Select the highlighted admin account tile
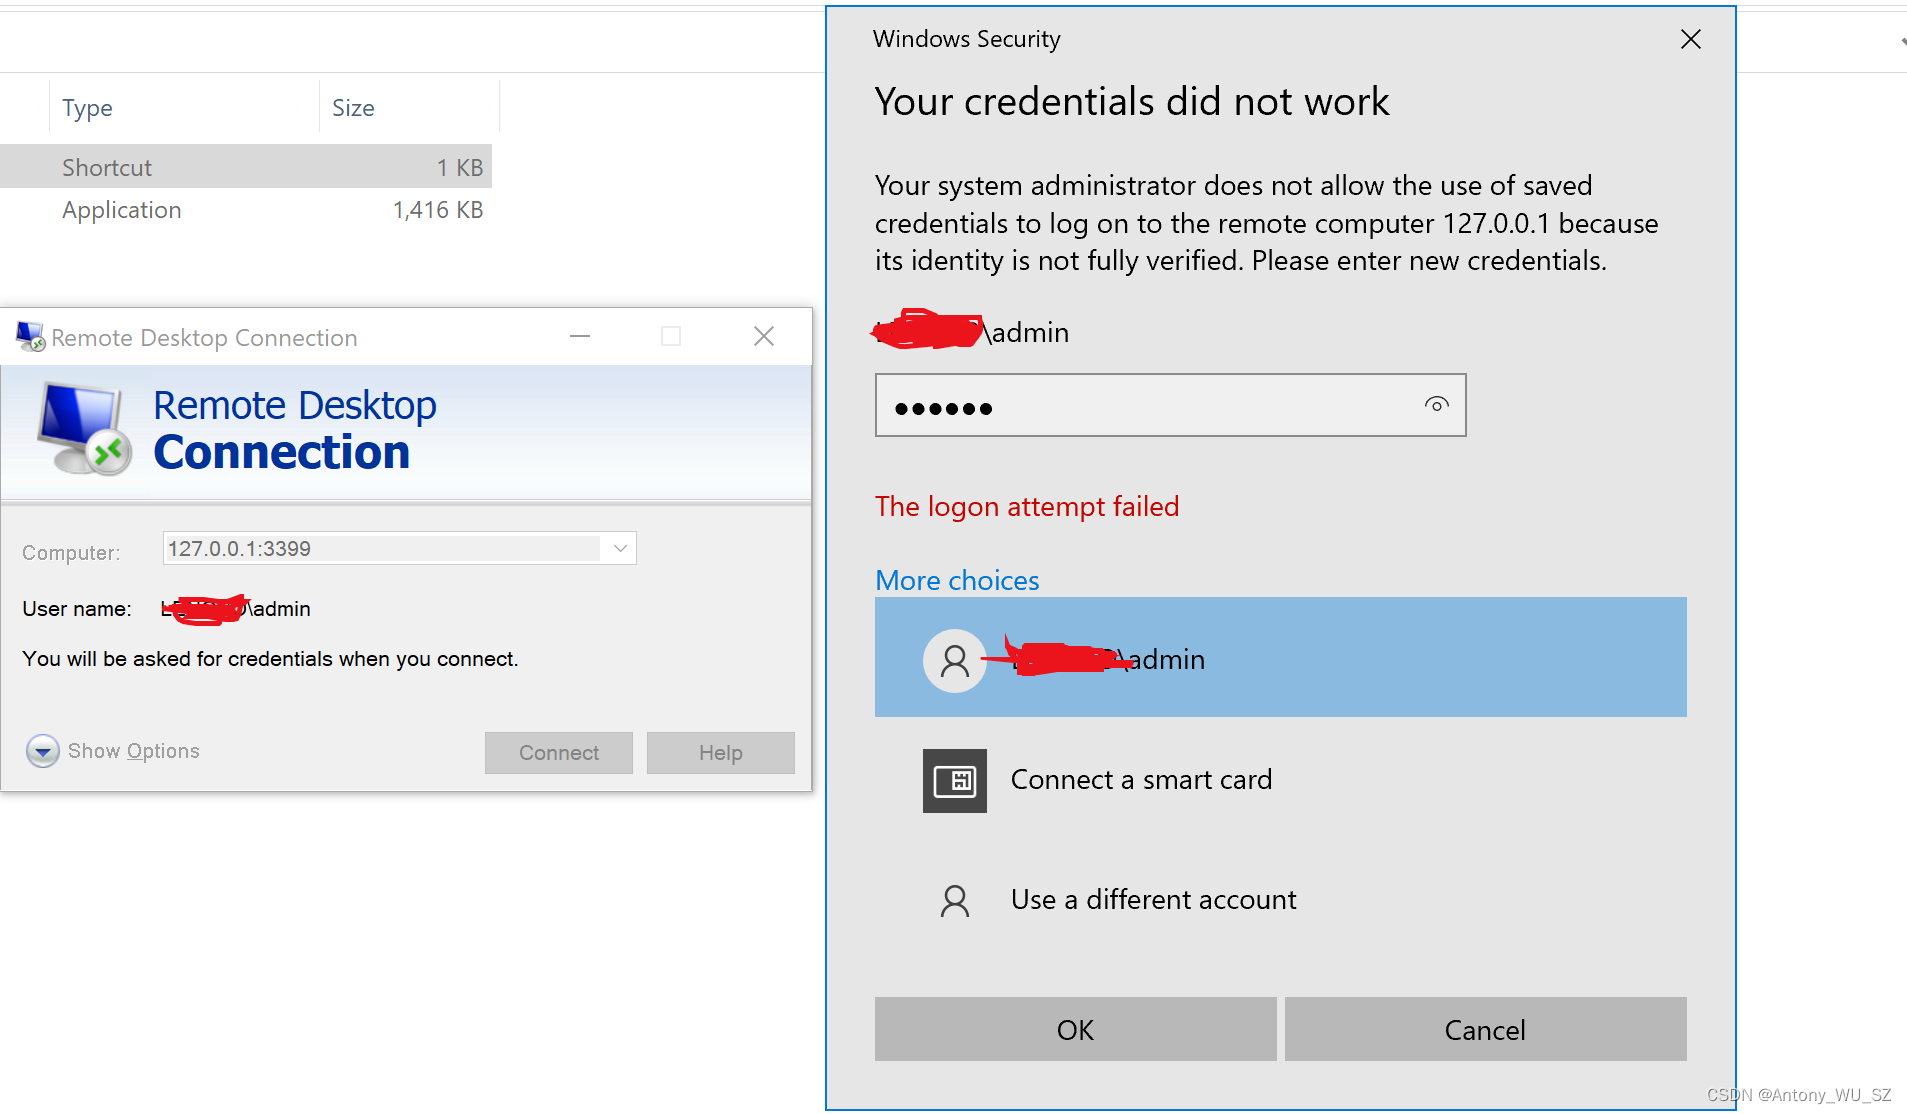The image size is (1907, 1114). pos(1280,657)
